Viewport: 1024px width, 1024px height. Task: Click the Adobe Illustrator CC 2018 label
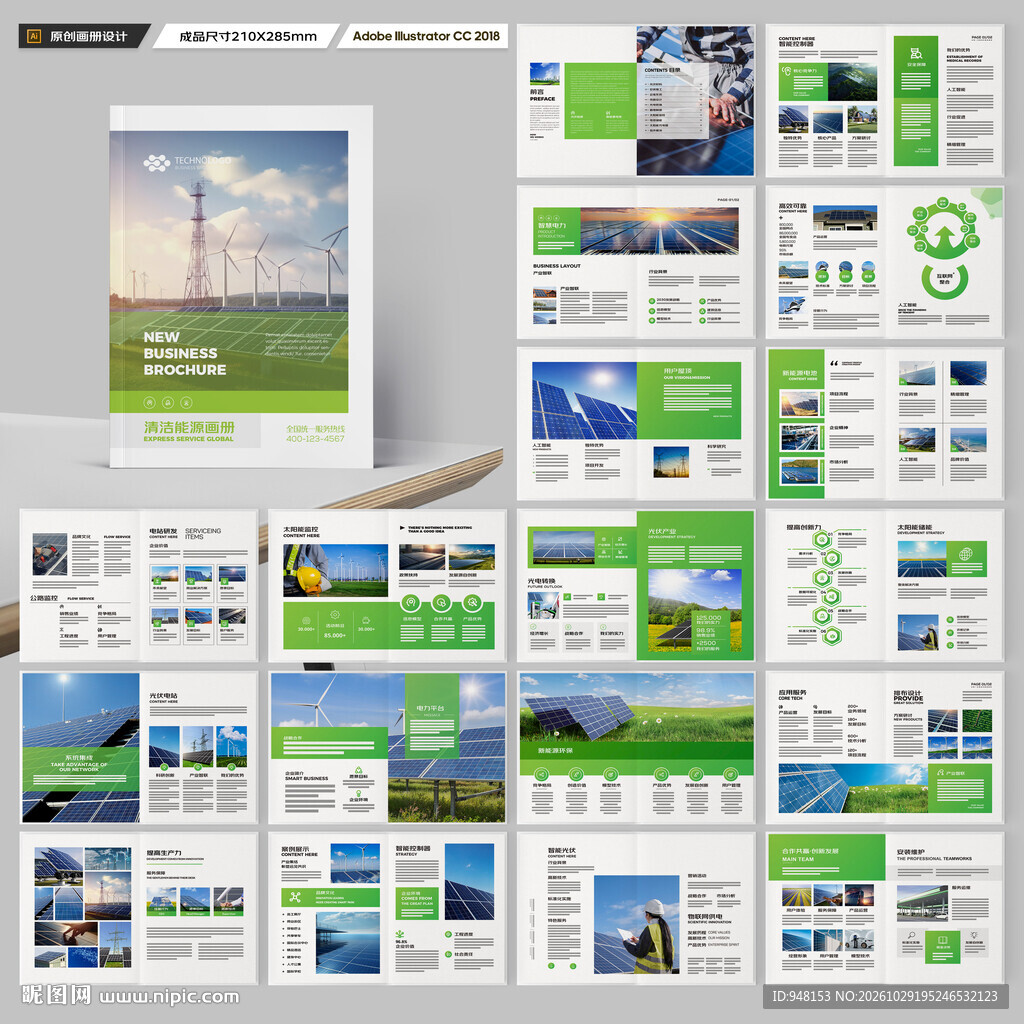pyautogui.click(x=426, y=36)
